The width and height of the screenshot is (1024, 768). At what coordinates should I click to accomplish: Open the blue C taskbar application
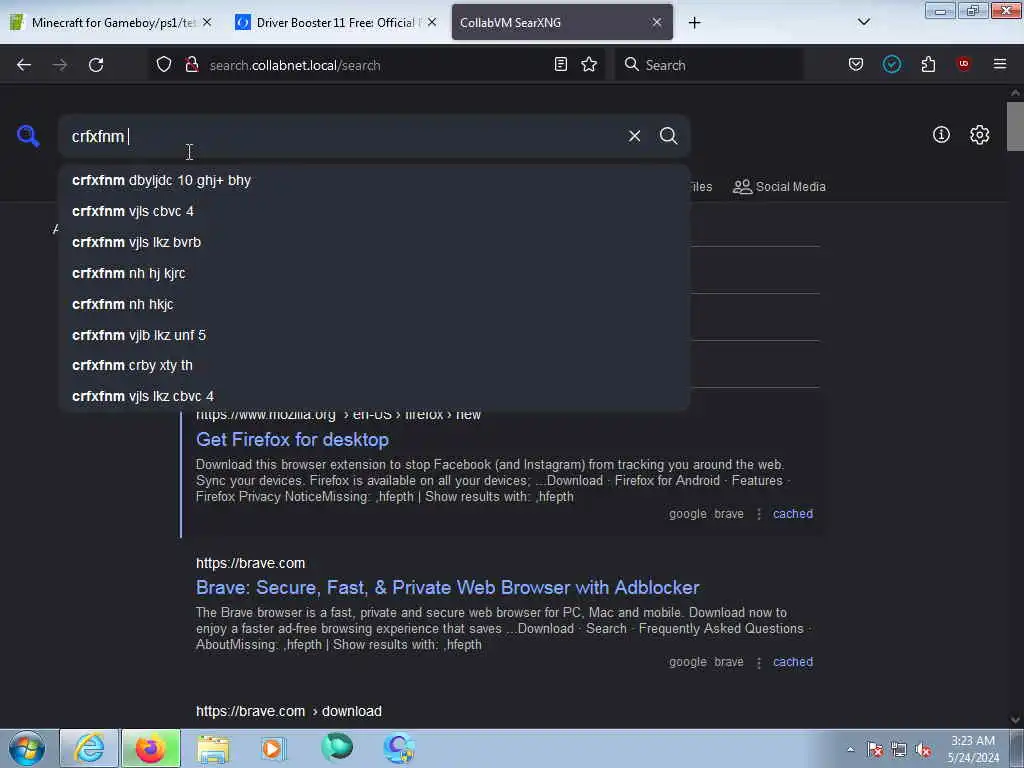click(398, 748)
